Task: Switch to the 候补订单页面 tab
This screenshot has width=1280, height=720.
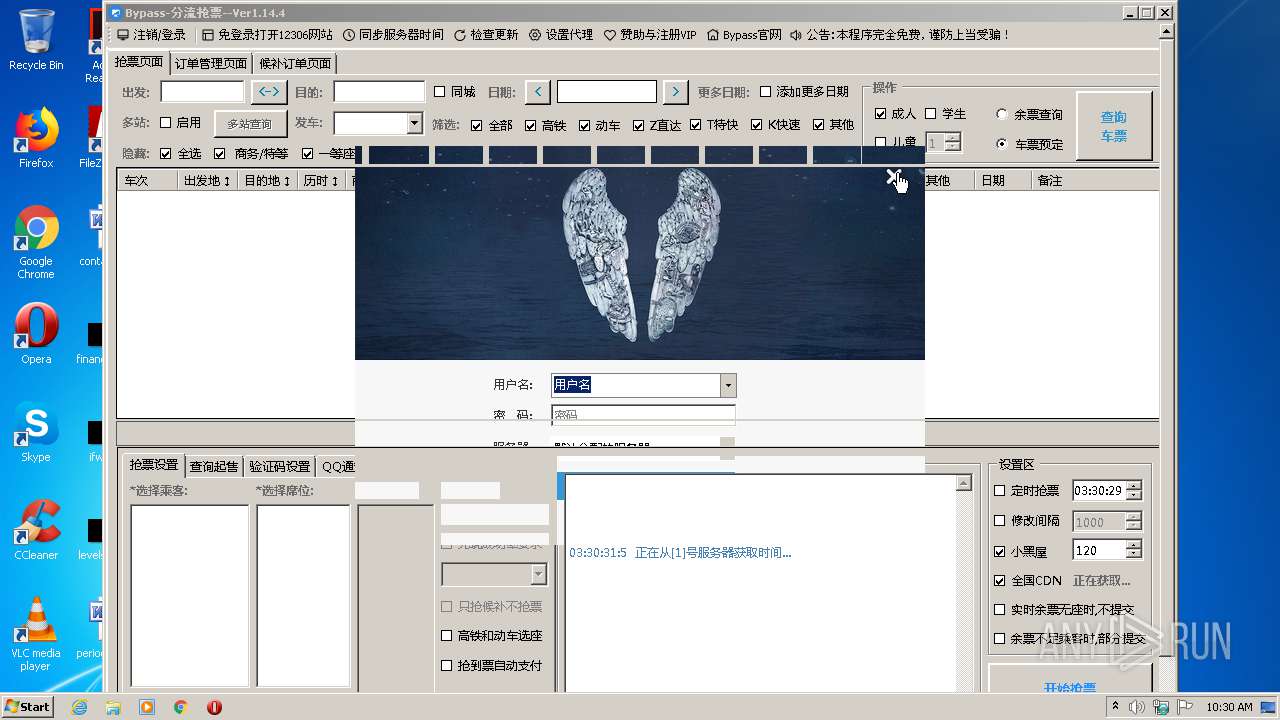Action: (x=295, y=63)
